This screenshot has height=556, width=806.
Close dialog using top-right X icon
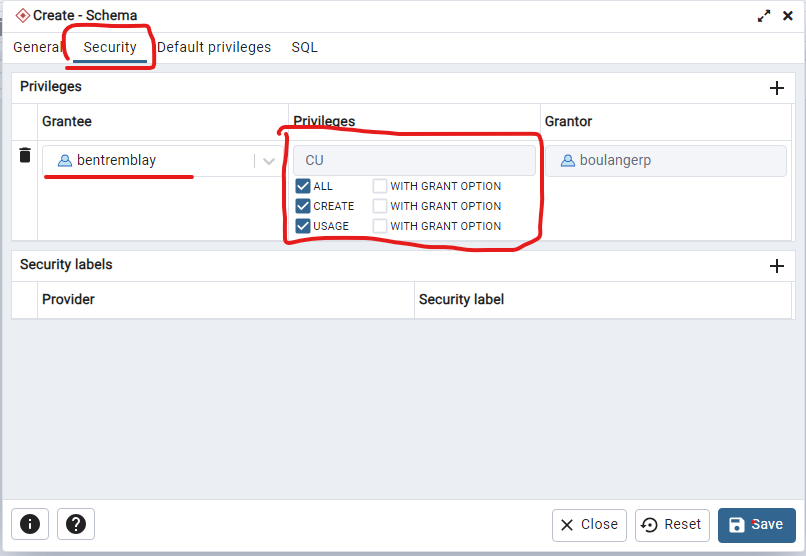pyautogui.click(x=789, y=16)
